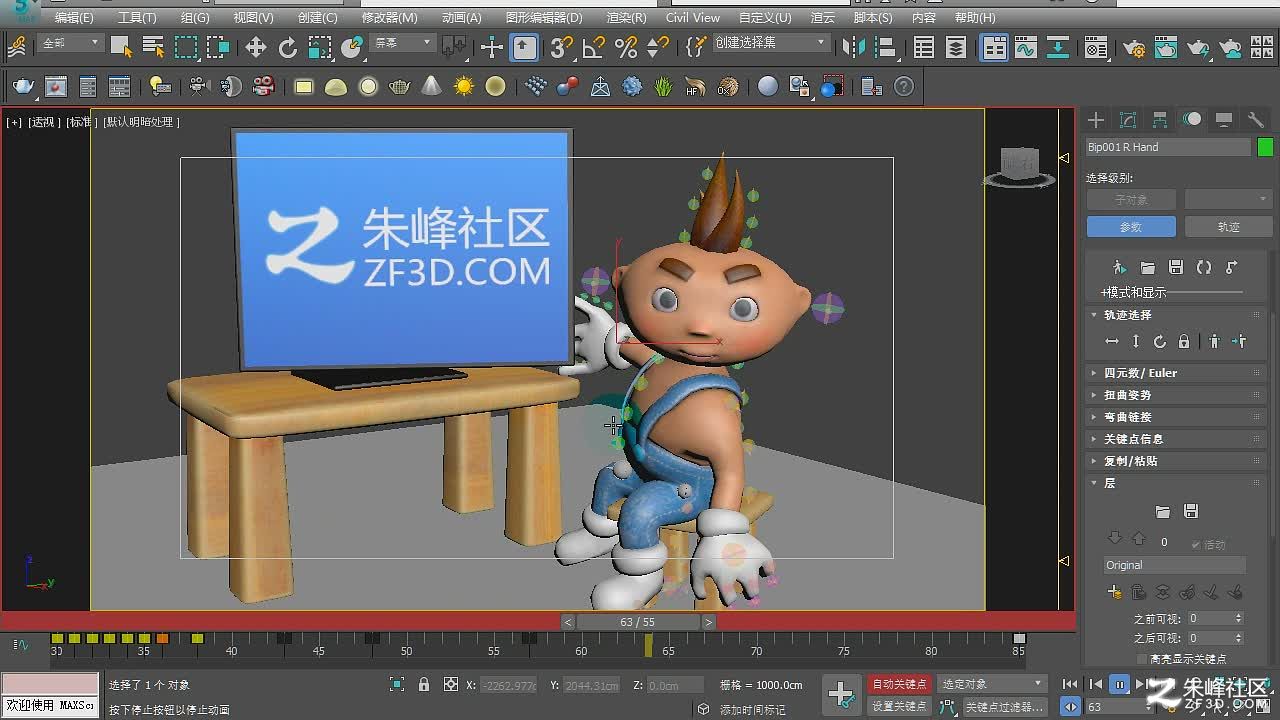Expand the 扭曲姿势 rollout
Screen dimensions: 1280x720
click(1177, 394)
